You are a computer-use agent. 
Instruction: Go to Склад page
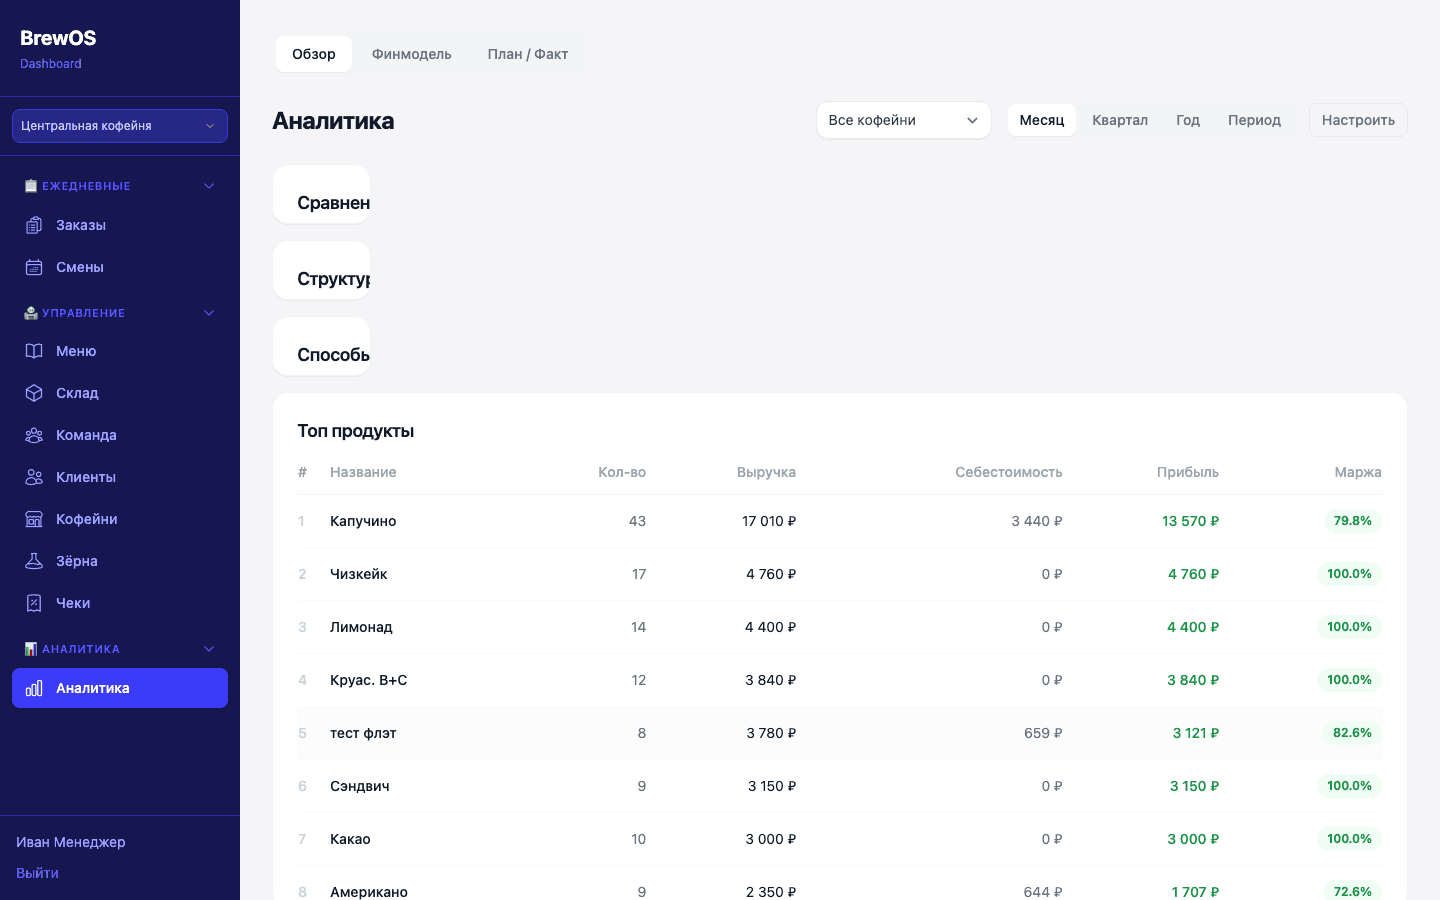120,393
